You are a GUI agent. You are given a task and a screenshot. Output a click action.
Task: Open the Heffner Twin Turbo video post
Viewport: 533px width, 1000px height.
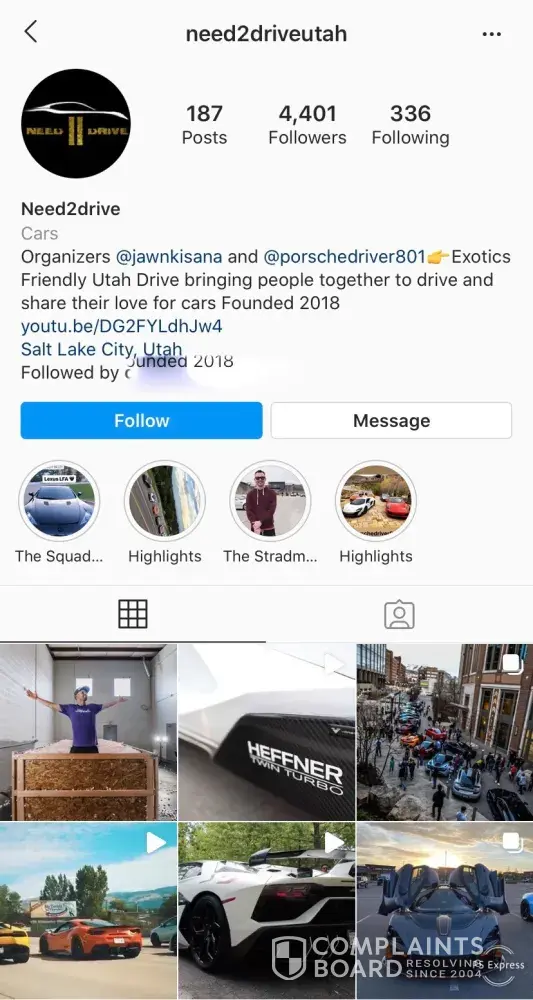click(x=266, y=732)
